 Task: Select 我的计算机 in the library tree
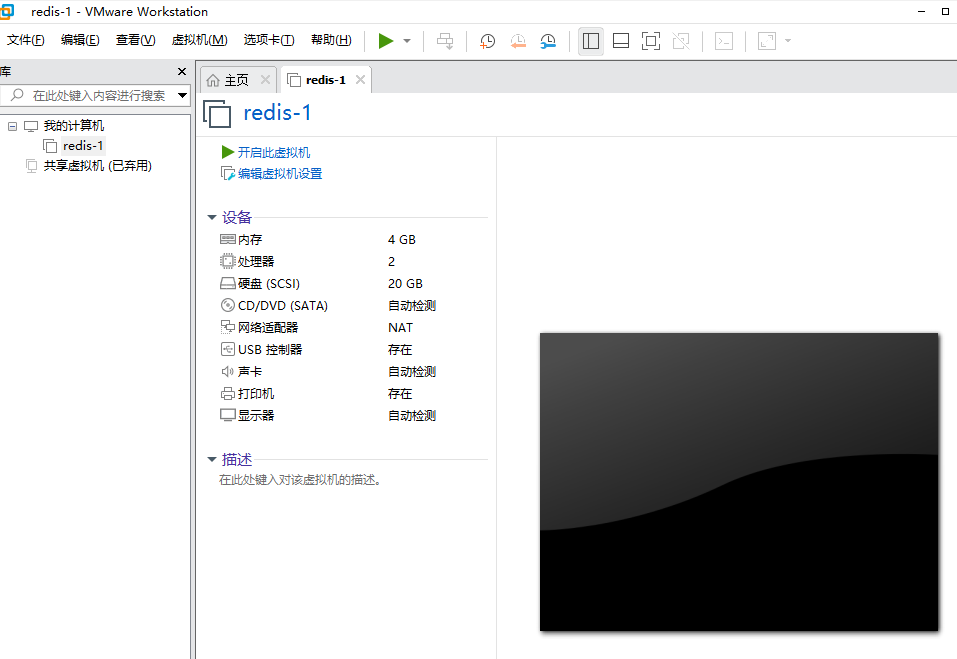(x=74, y=126)
